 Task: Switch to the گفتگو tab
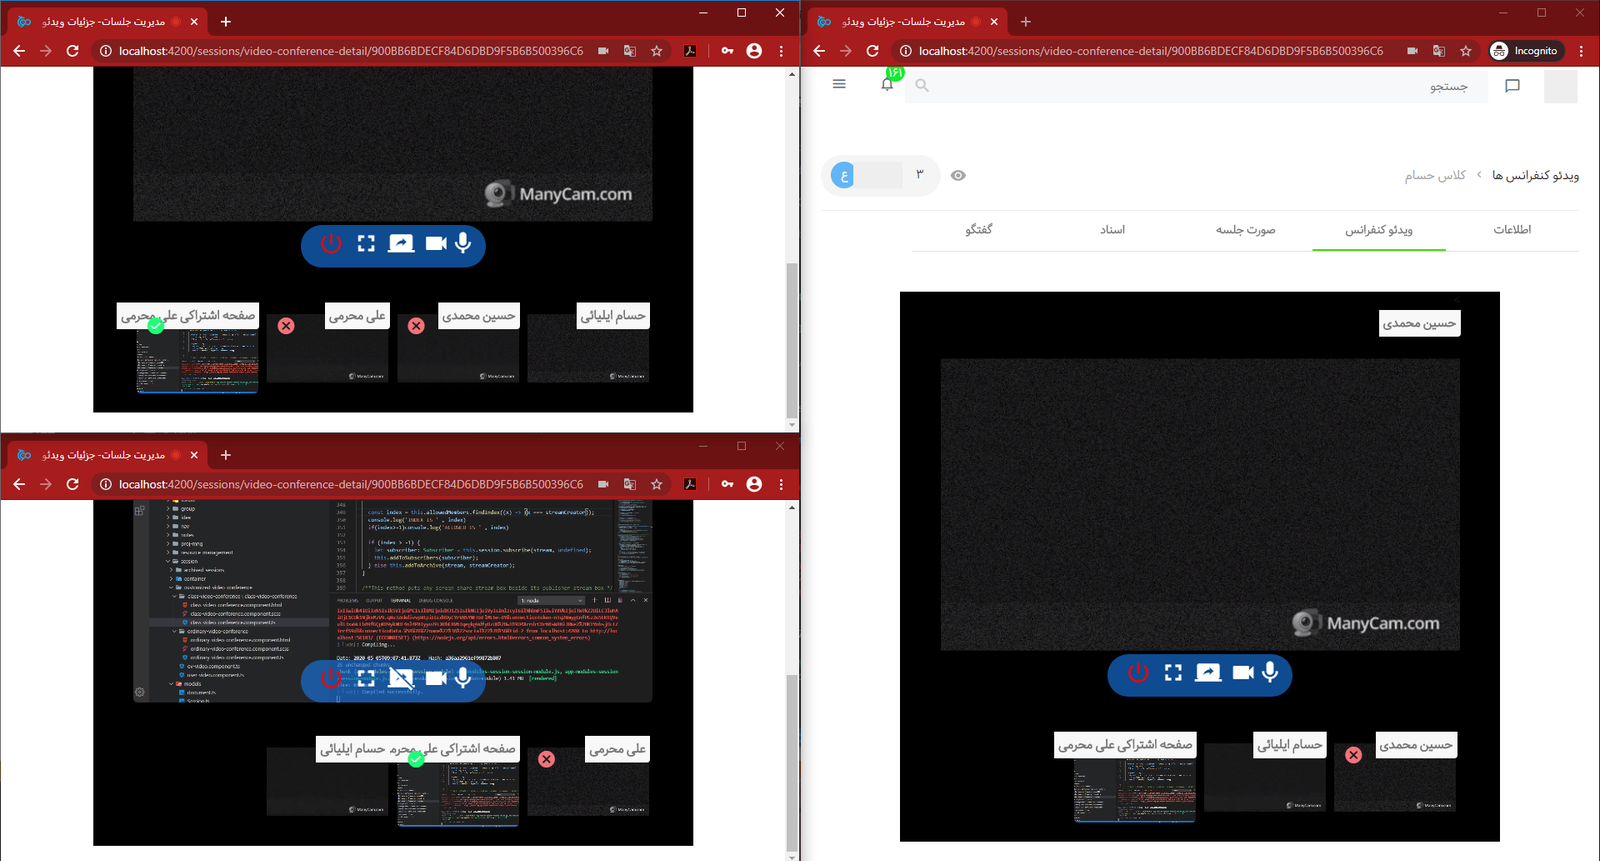(979, 230)
